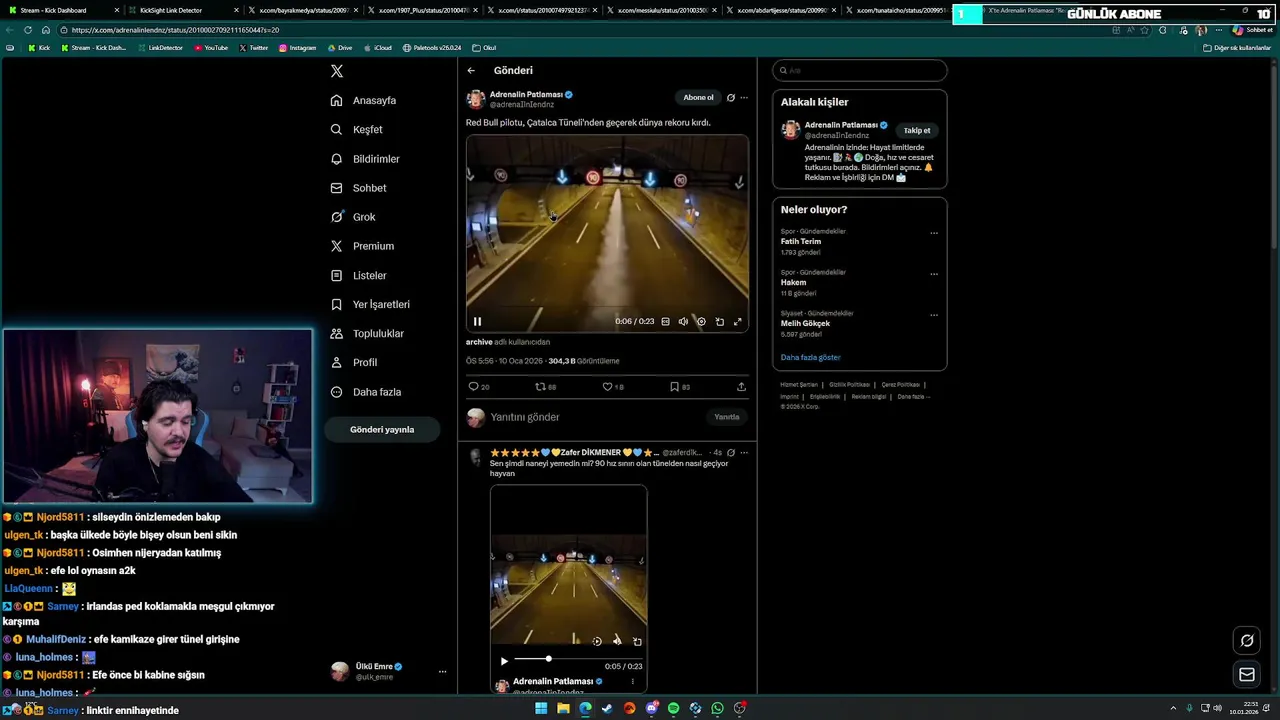Image resolution: width=1280 pixels, height=720 pixels.
Task: Mute the quoted reply video
Action: click(617, 641)
